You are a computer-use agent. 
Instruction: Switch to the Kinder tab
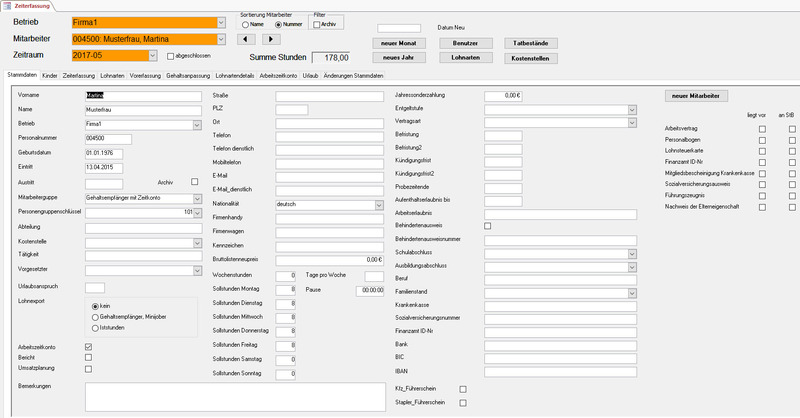pos(50,76)
